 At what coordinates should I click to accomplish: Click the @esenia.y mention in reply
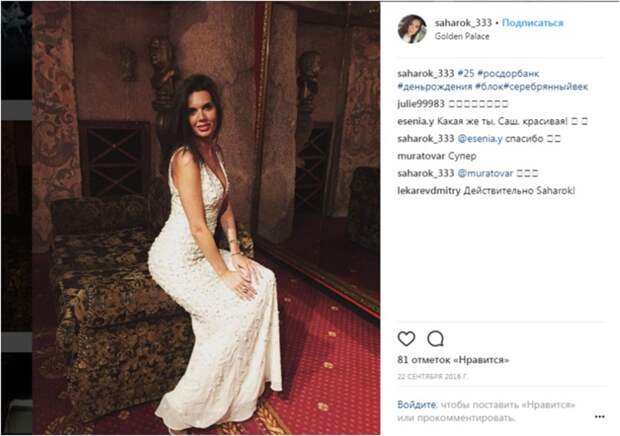(x=480, y=139)
